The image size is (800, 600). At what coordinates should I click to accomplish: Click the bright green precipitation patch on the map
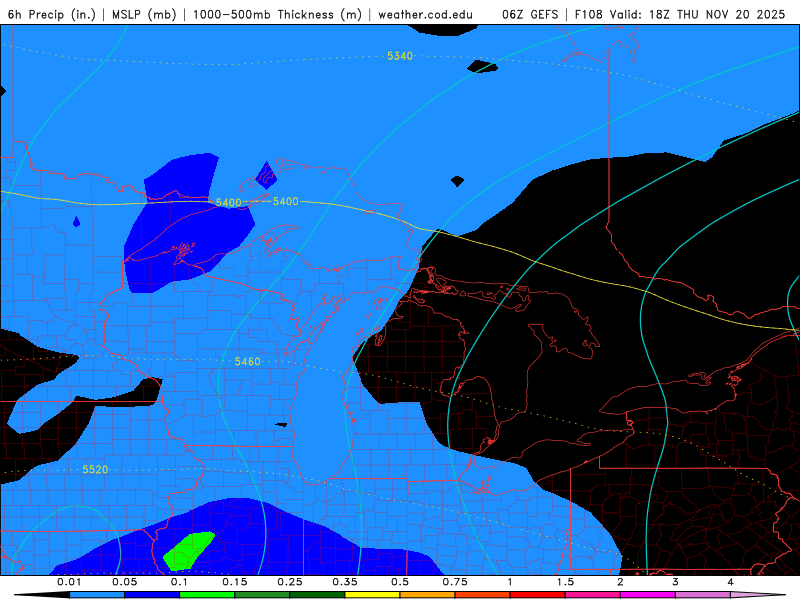coord(188,551)
